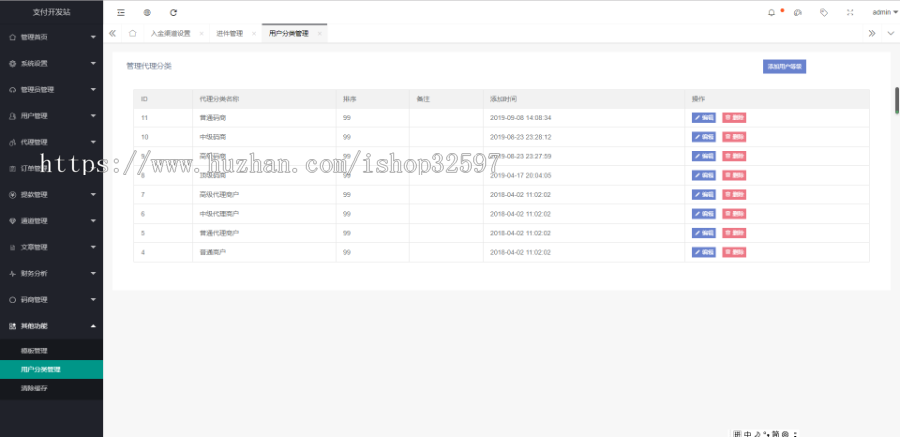
Task: Expand the 管理首页 menu arrow
Action: pos(93,37)
